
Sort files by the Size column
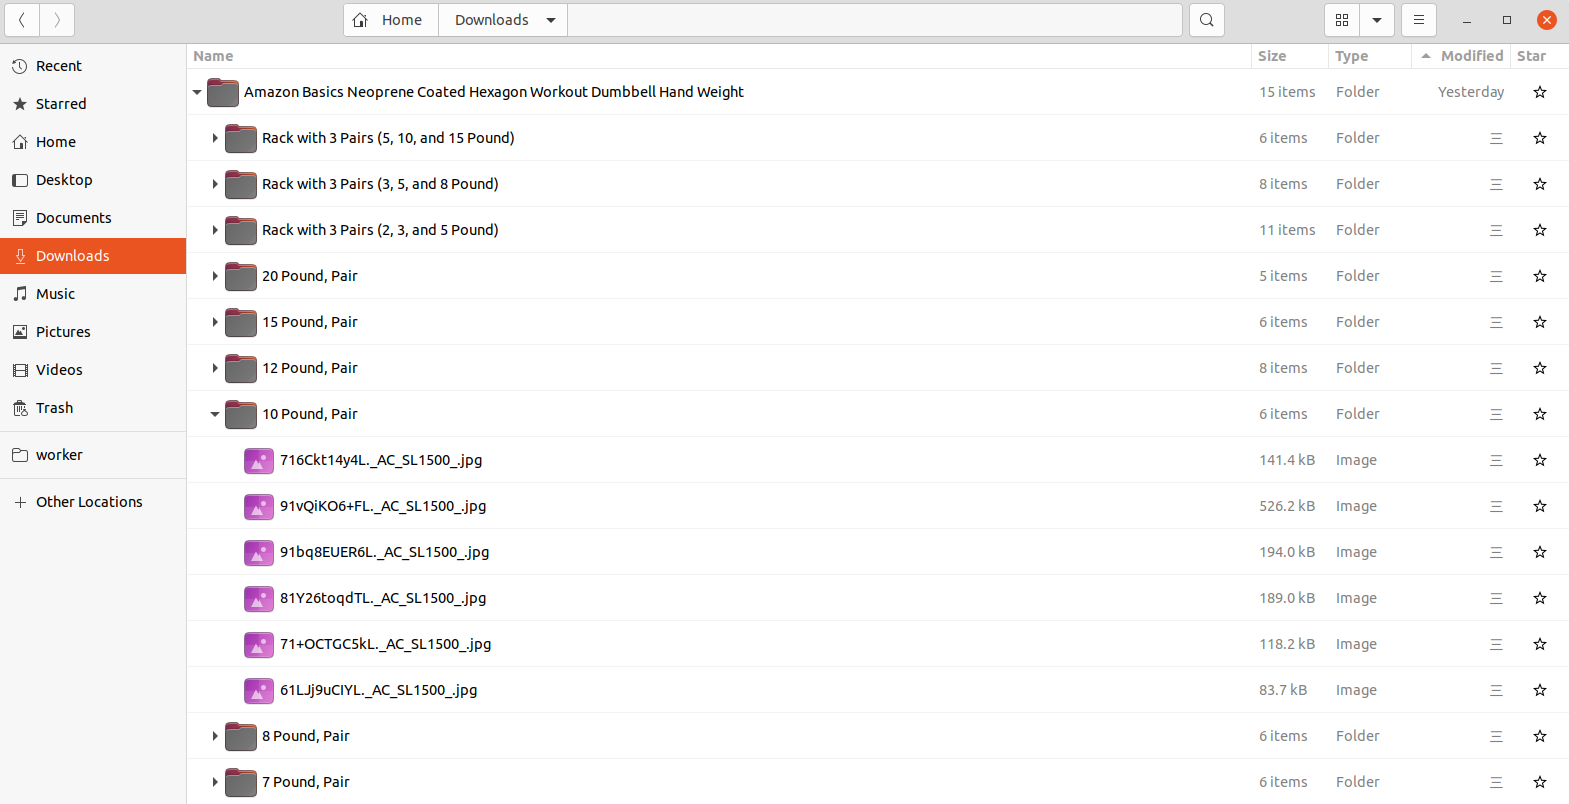(x=1272, y=56)
